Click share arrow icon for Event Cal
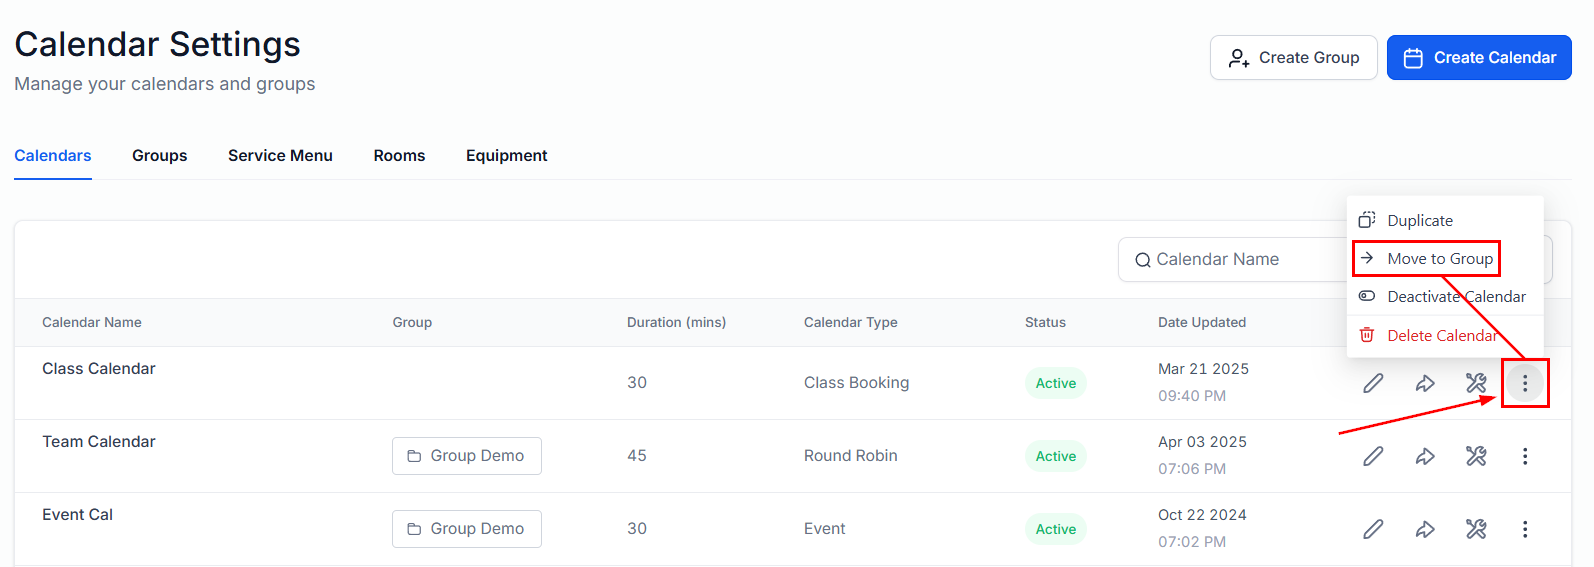This screenshot has height=567, width=1594. [x=1425, y=529]
